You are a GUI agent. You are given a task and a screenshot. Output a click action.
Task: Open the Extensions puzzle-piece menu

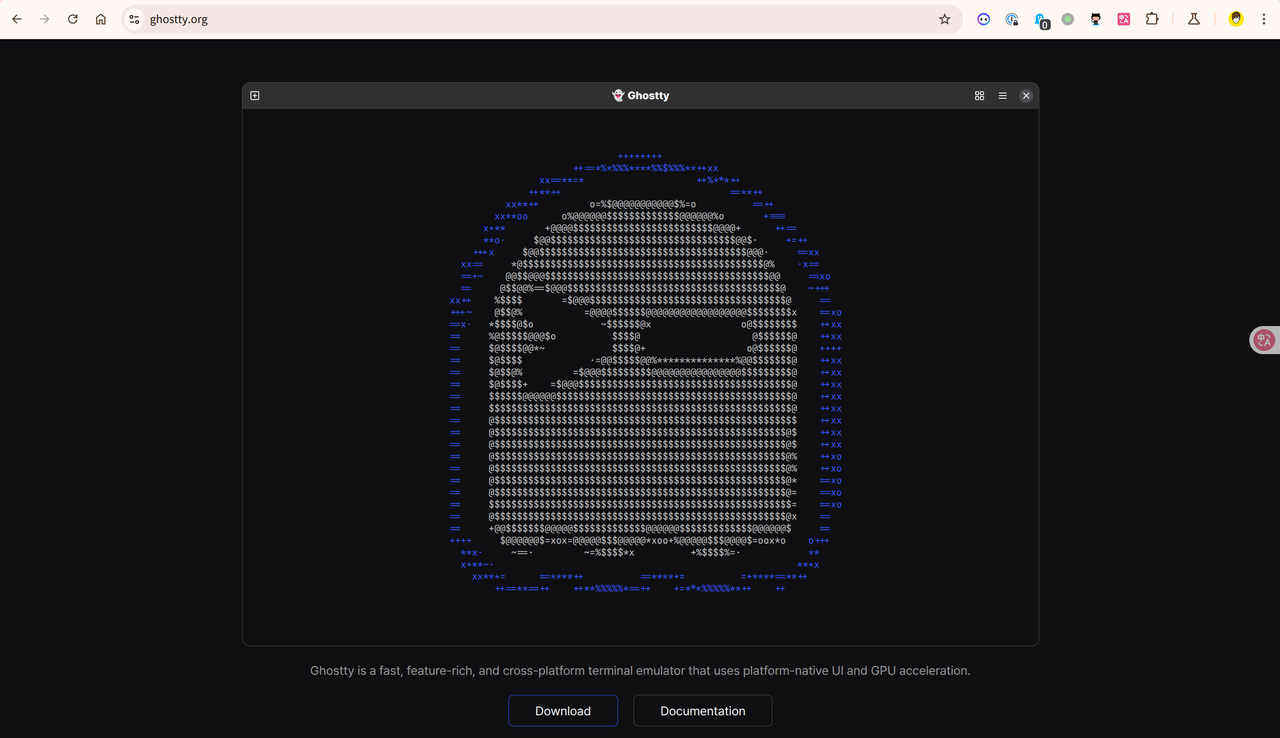point(1152,19)
